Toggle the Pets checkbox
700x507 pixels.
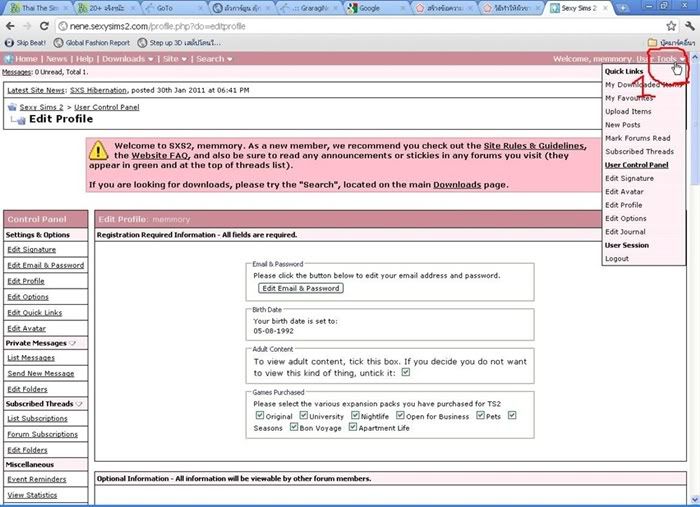tap(480, 415)
